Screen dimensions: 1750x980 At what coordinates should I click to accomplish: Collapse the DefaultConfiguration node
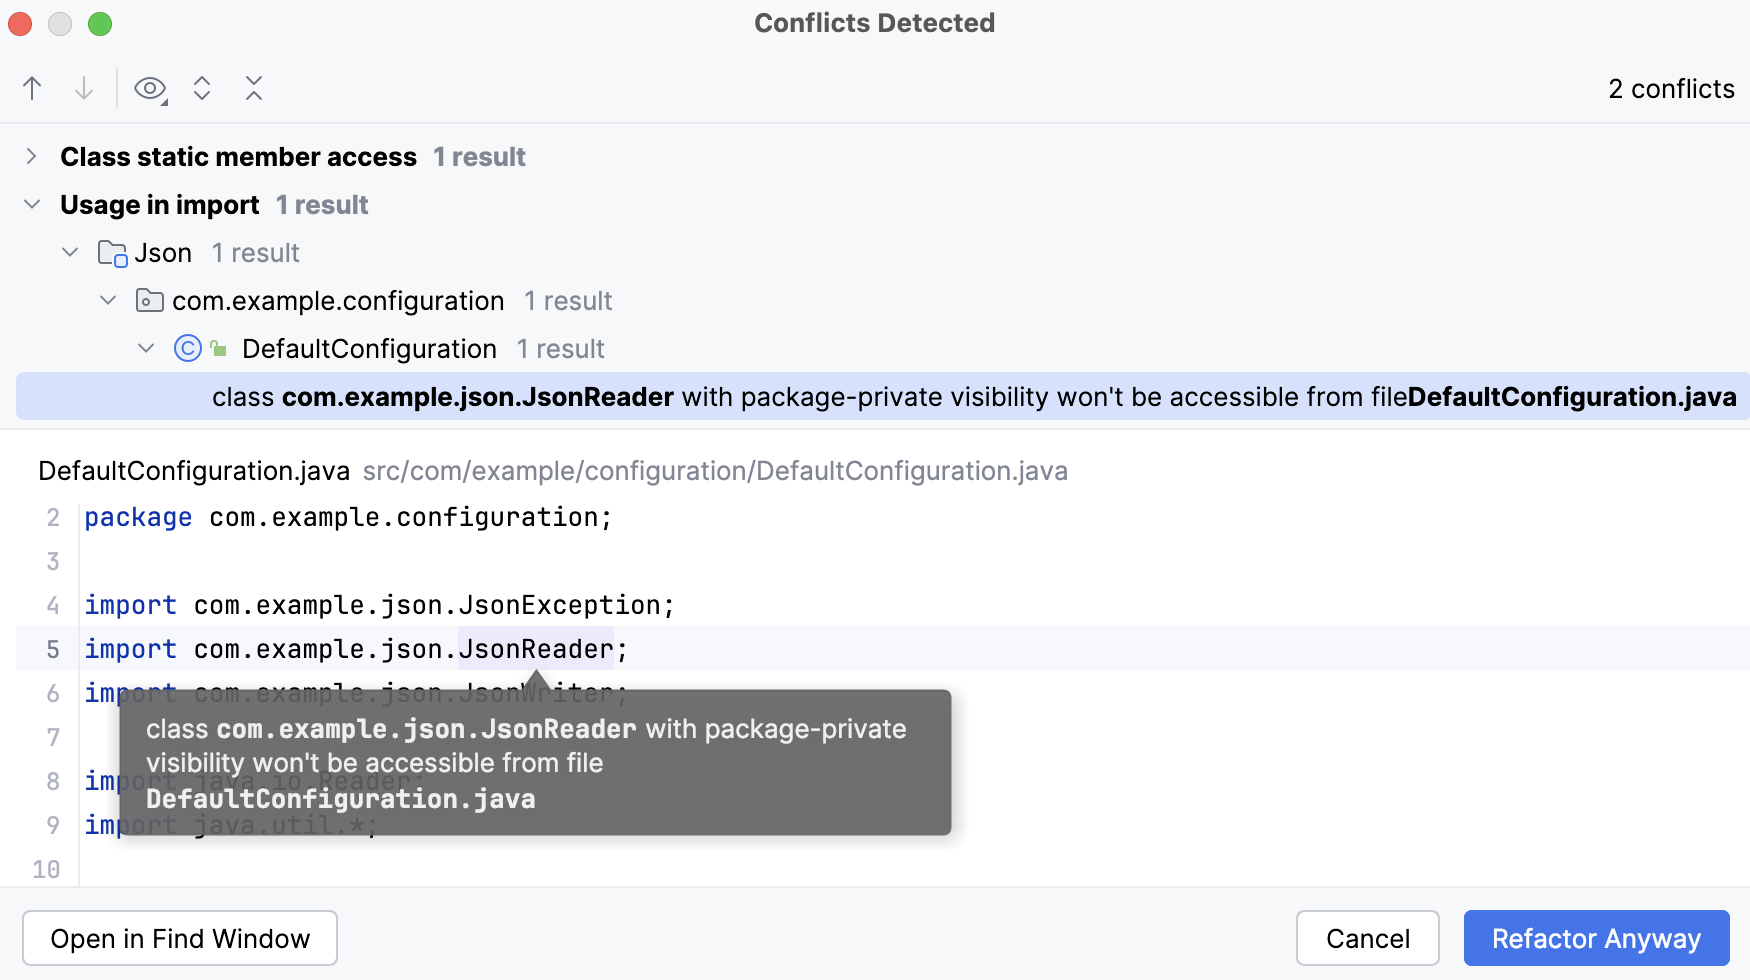click(146, 348)
